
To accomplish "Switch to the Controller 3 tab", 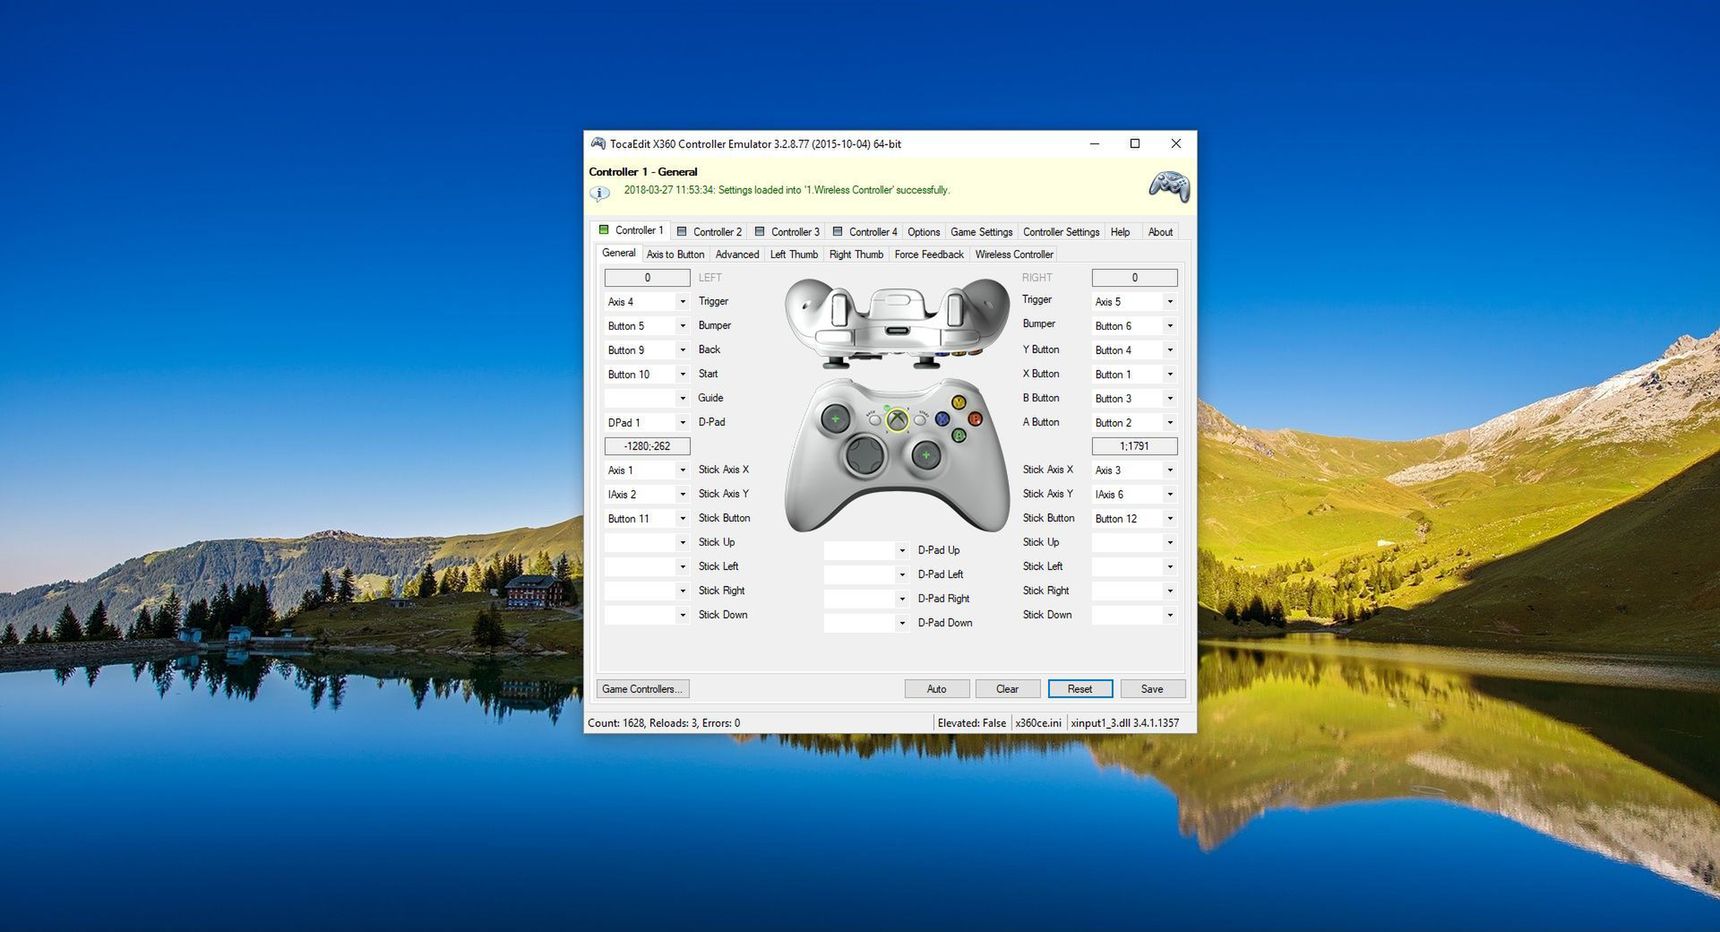I will [787, 232].
